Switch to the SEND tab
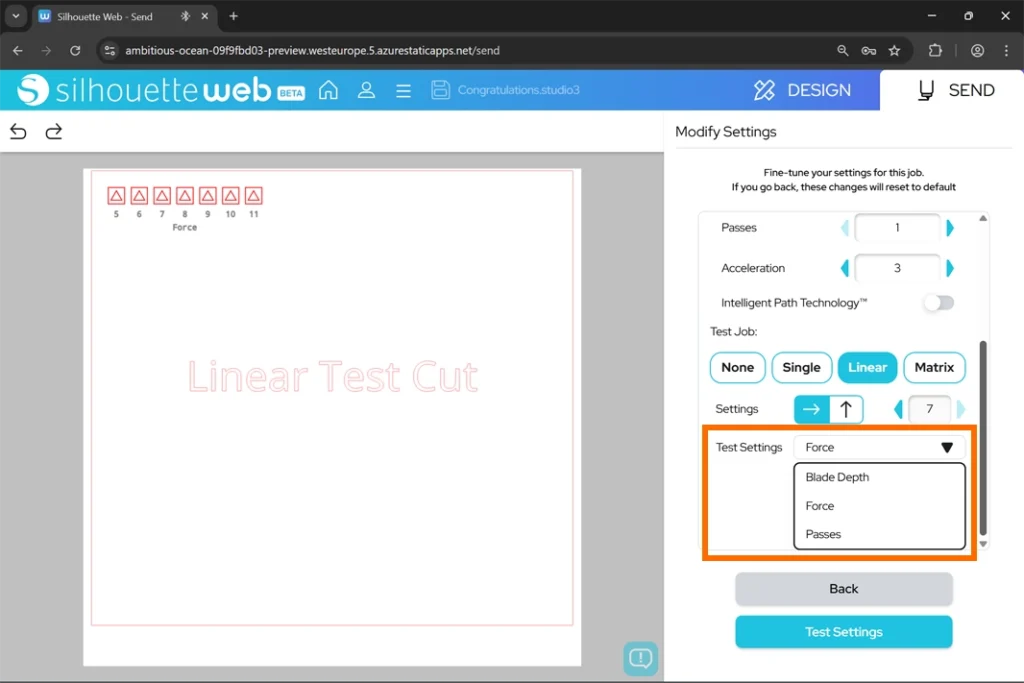1024x683 pixels. [955, 90]
